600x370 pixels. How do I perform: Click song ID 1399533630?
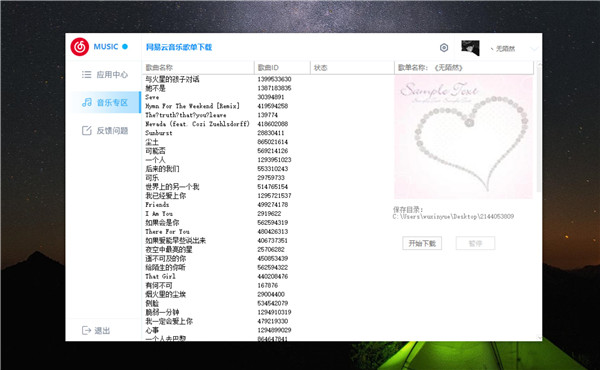click(274, 79)
